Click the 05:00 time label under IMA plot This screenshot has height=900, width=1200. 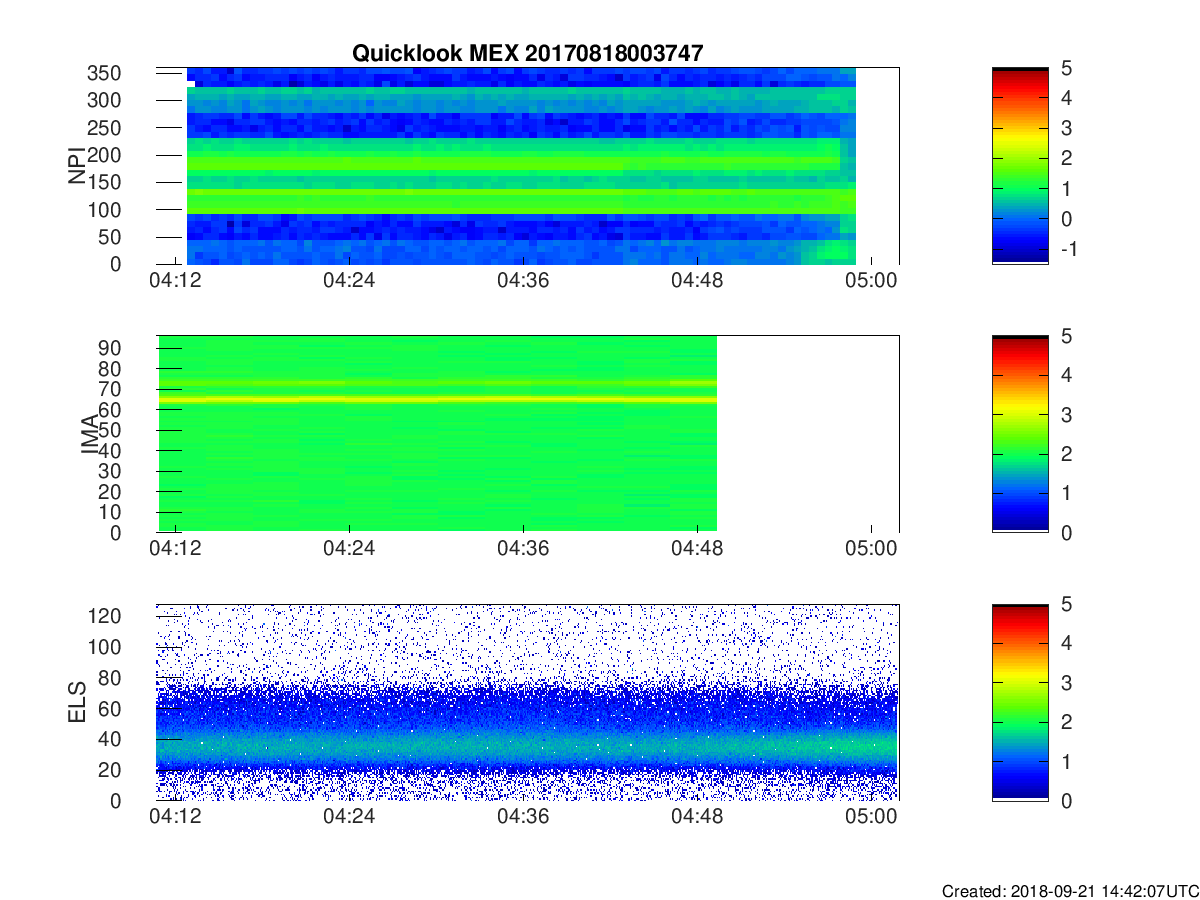point(871,550)
